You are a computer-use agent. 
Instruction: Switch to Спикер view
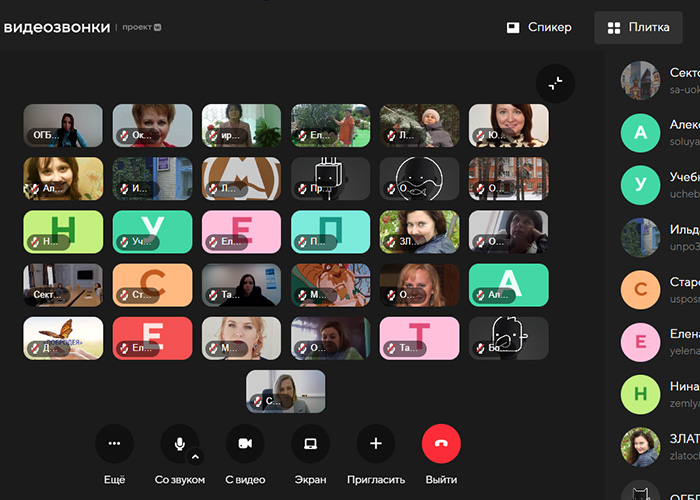(539, 28)
